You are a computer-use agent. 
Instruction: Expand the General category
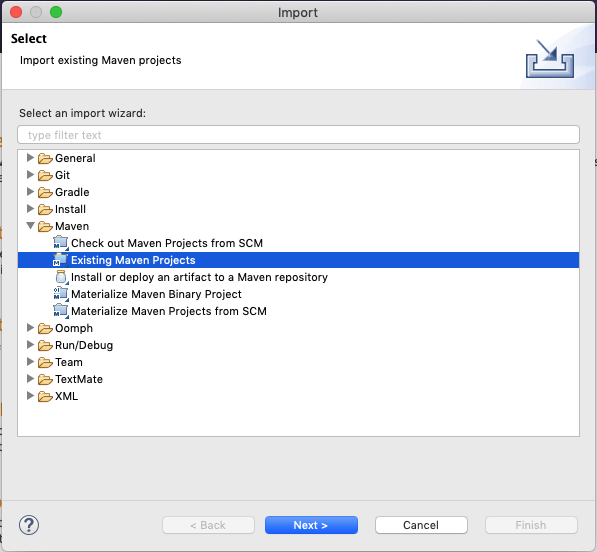pos(30,158)
